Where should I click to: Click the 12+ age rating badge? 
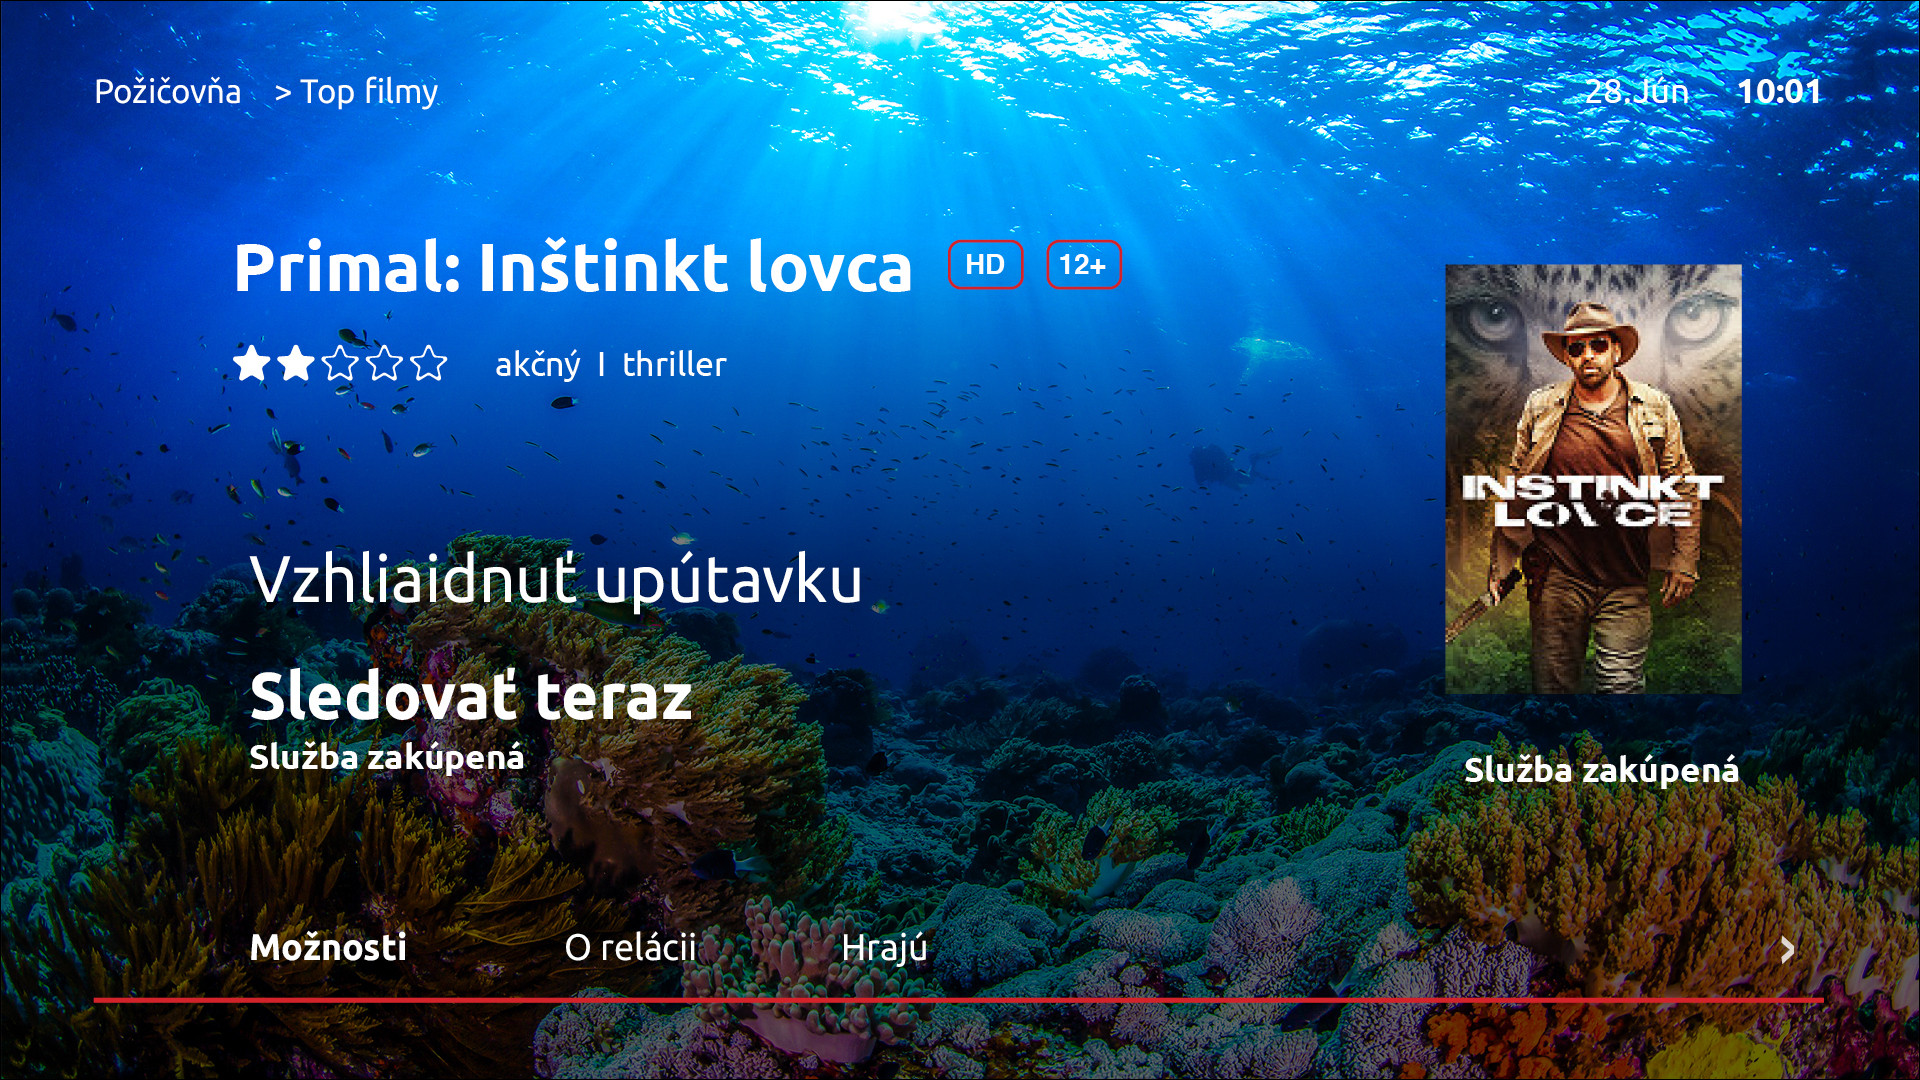1083,265
